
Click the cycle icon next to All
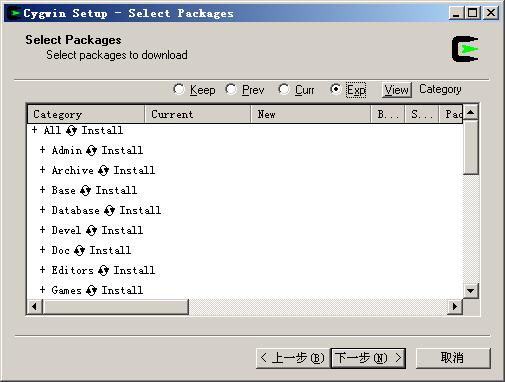click(71, 130)
